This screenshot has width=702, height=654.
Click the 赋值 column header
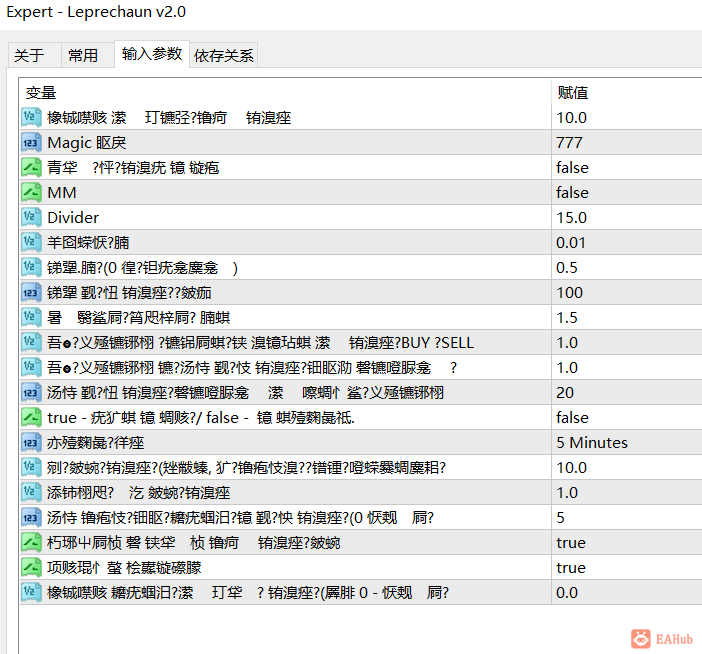tap(573, 93)
